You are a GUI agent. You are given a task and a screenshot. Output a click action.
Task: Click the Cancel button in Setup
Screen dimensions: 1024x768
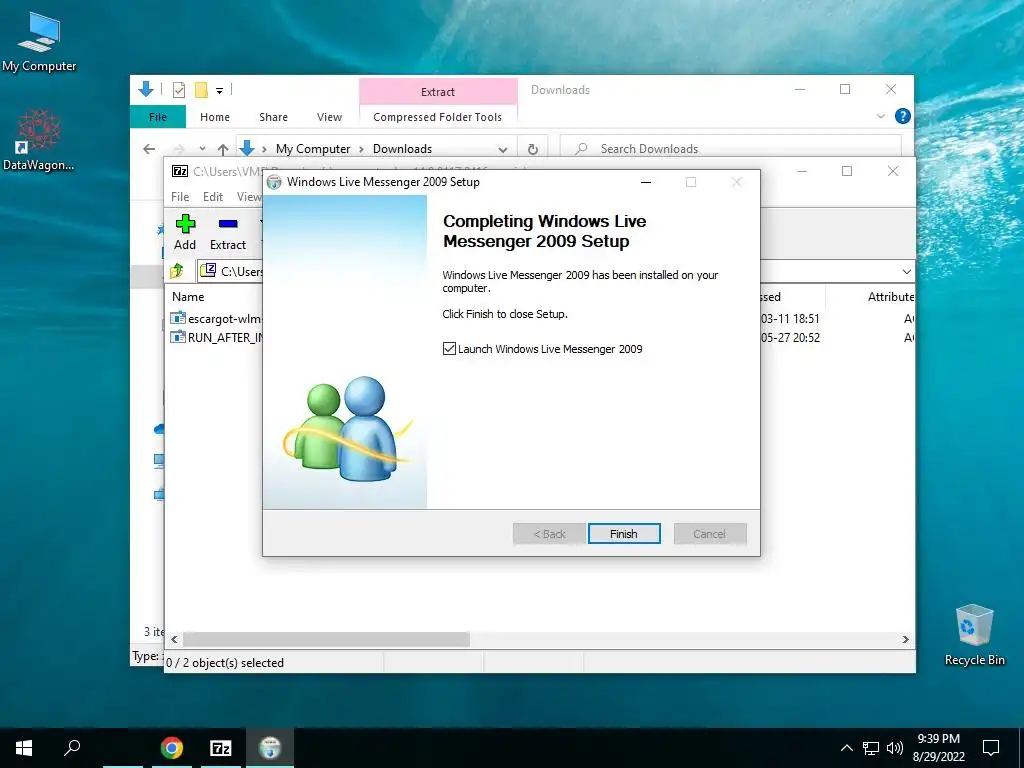pos(710,534)
